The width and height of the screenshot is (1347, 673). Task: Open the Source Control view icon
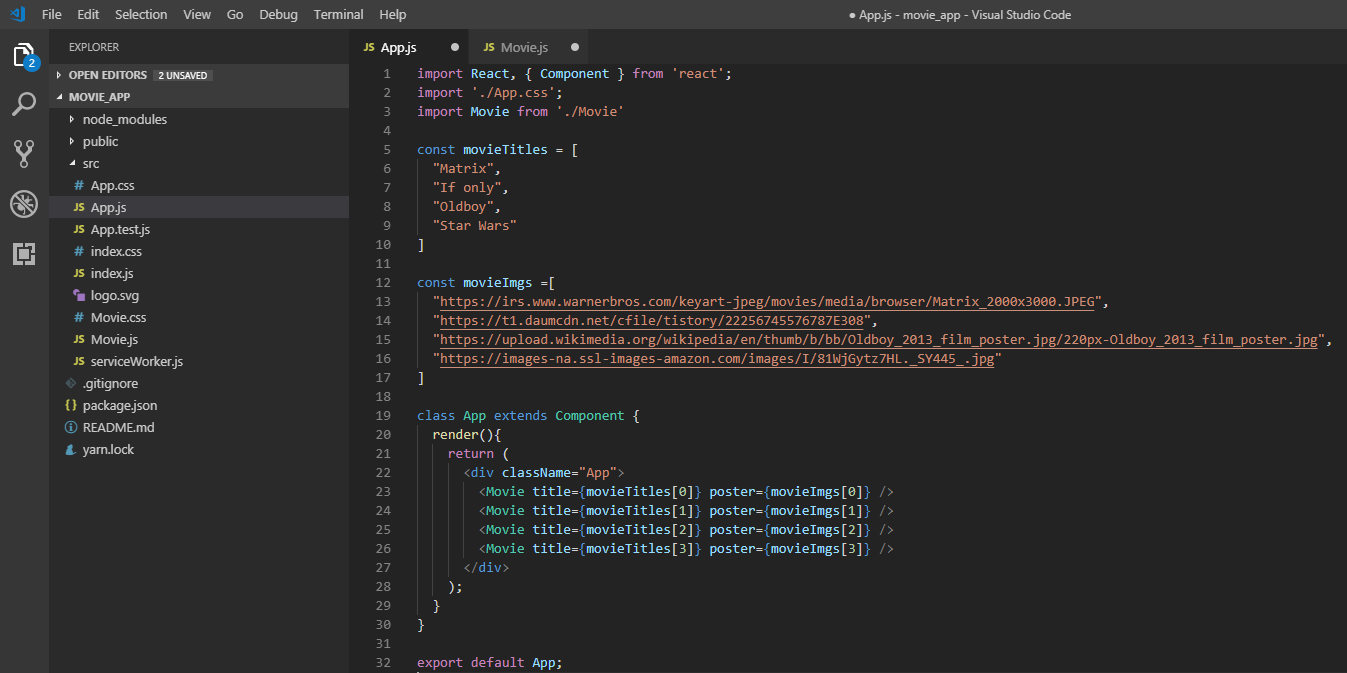[x=24, y=153]
